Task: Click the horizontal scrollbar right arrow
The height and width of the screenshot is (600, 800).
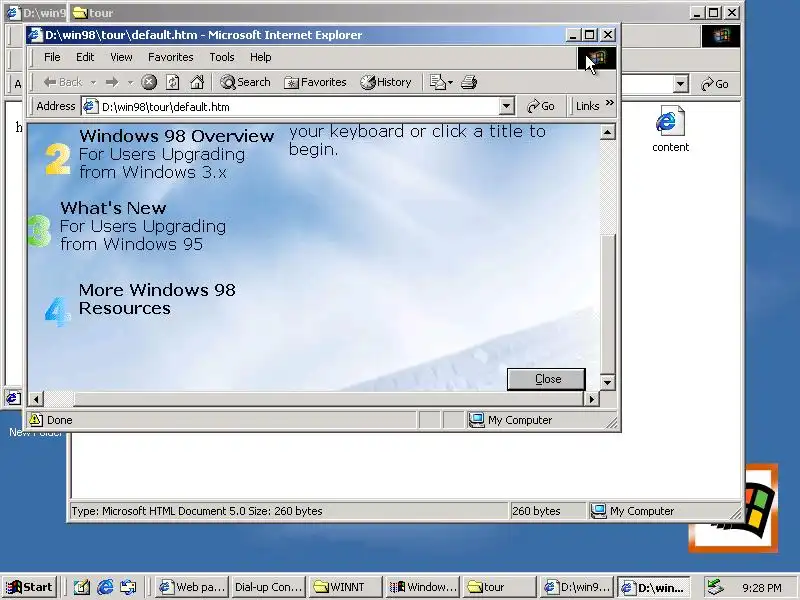Action: [x=591, y=399]
